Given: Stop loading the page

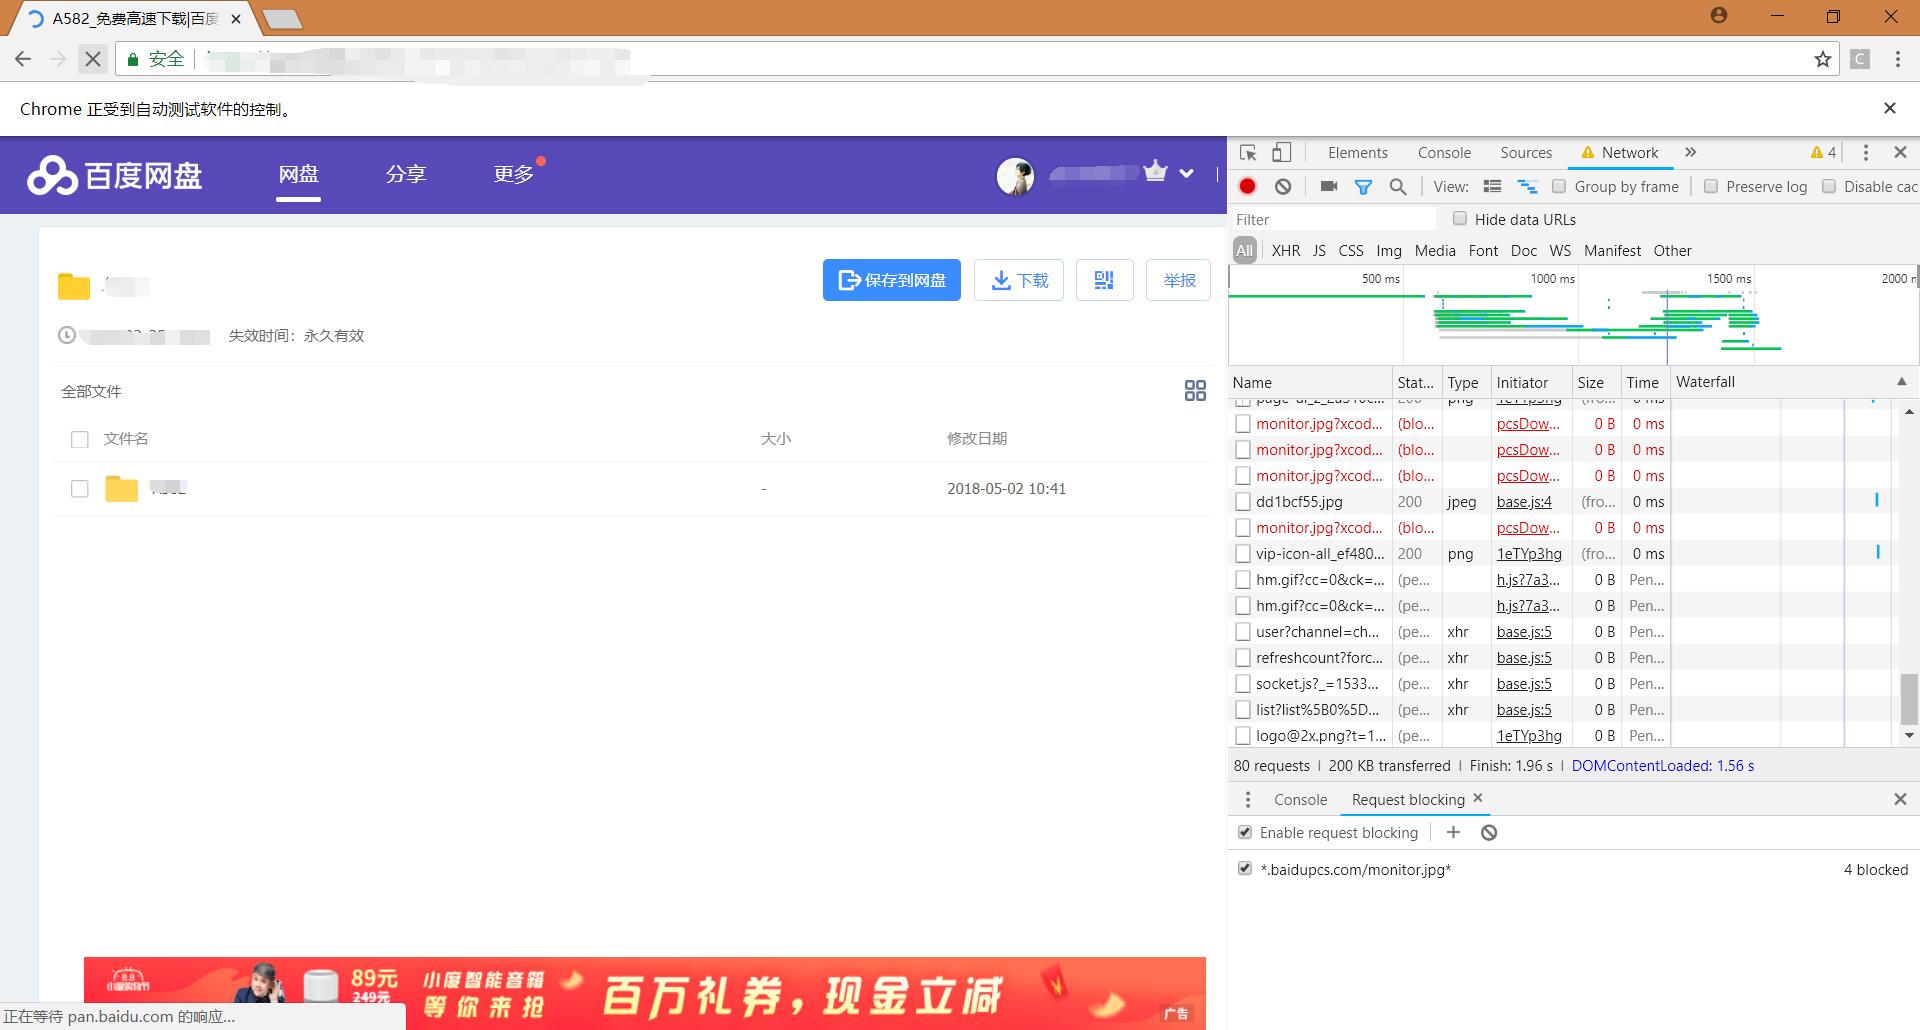Looking at the screenshot, I should 92,59.
